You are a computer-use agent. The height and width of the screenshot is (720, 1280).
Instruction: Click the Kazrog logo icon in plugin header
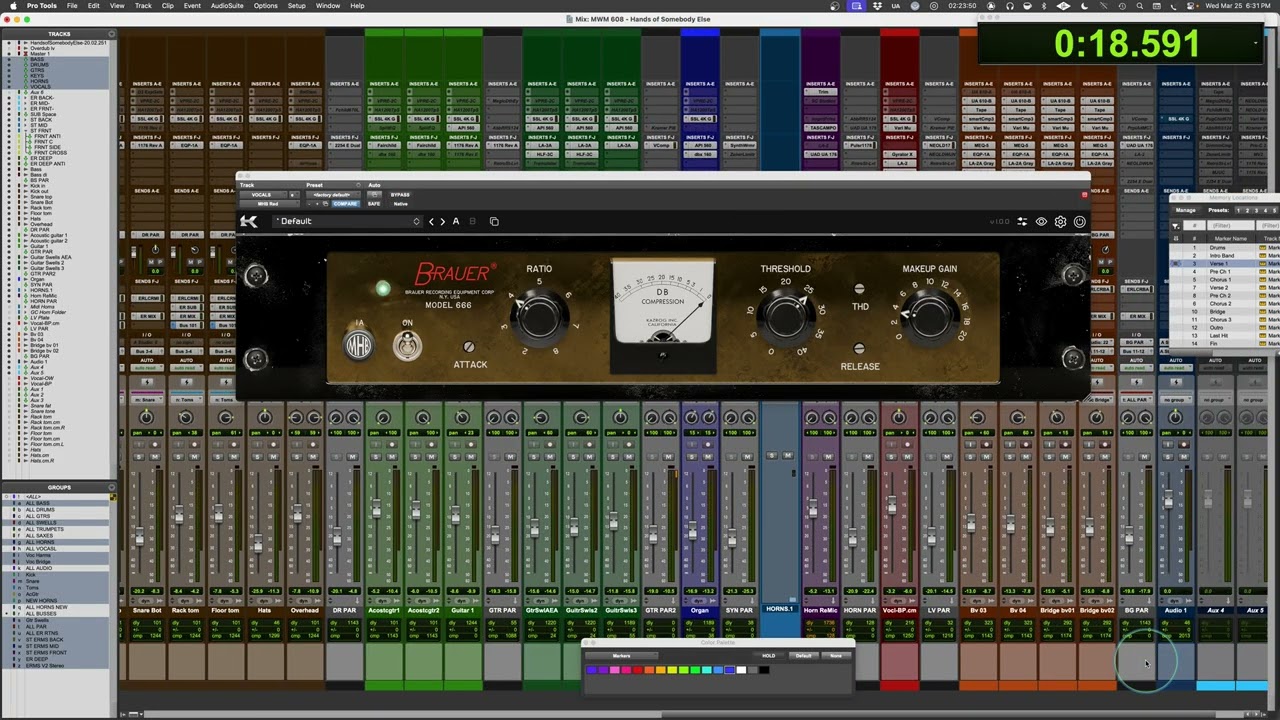point(249,222)
